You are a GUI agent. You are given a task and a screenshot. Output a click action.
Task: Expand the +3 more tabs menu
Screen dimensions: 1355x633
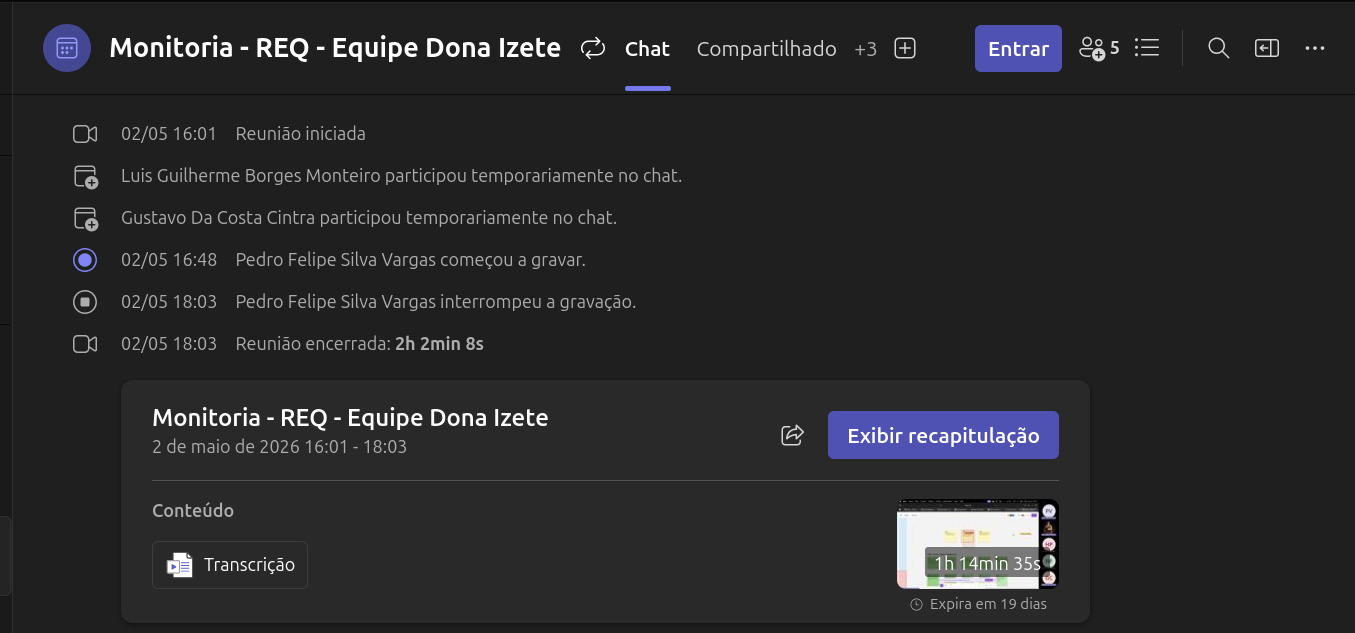(x=865, y=49)
